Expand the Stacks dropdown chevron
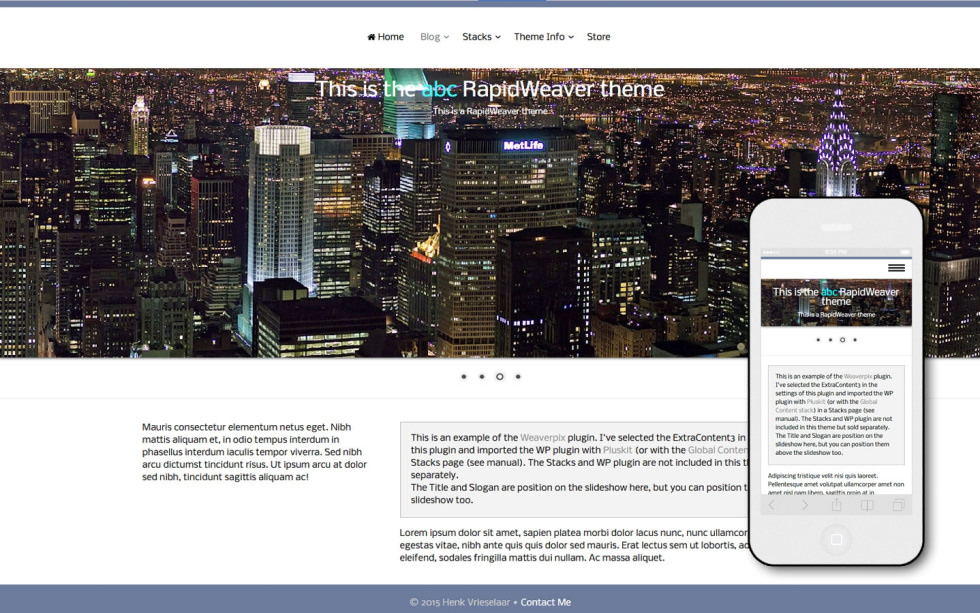Image resolution: width=980 pixels, height=613 pixels. pyautogui.click(x=498, y=37)
